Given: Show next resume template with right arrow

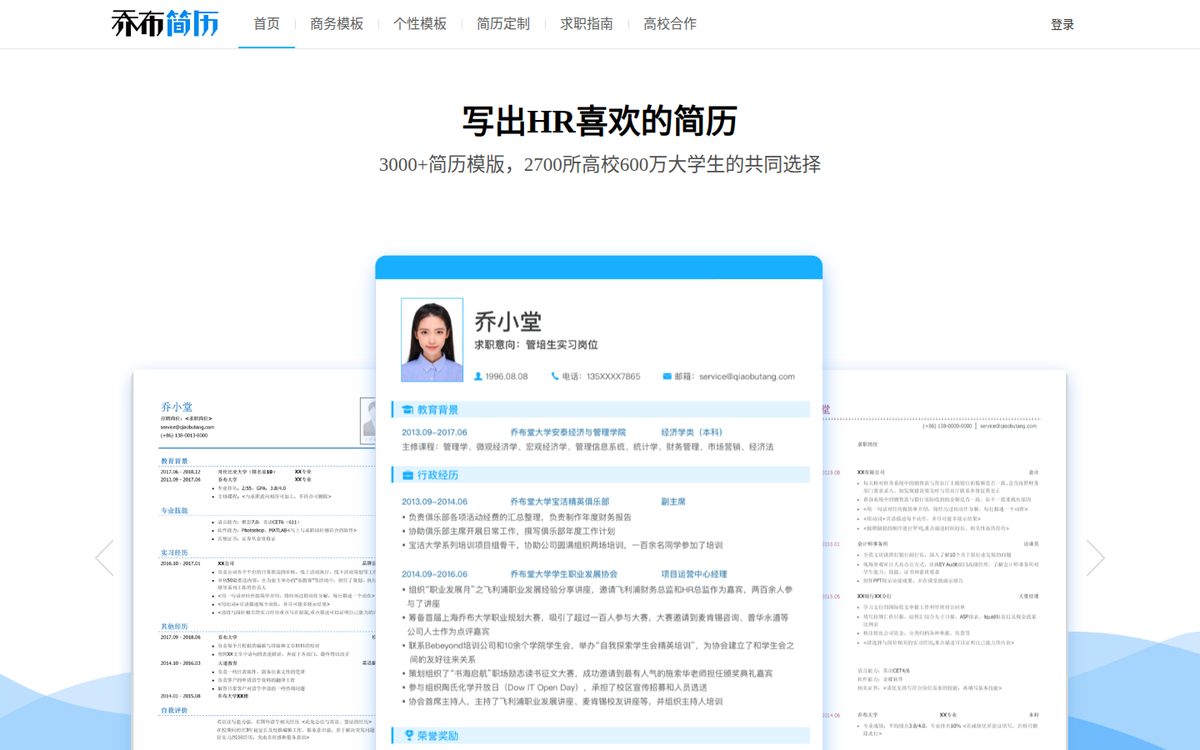Looking at the screenshot, I should pos(1095,557).
